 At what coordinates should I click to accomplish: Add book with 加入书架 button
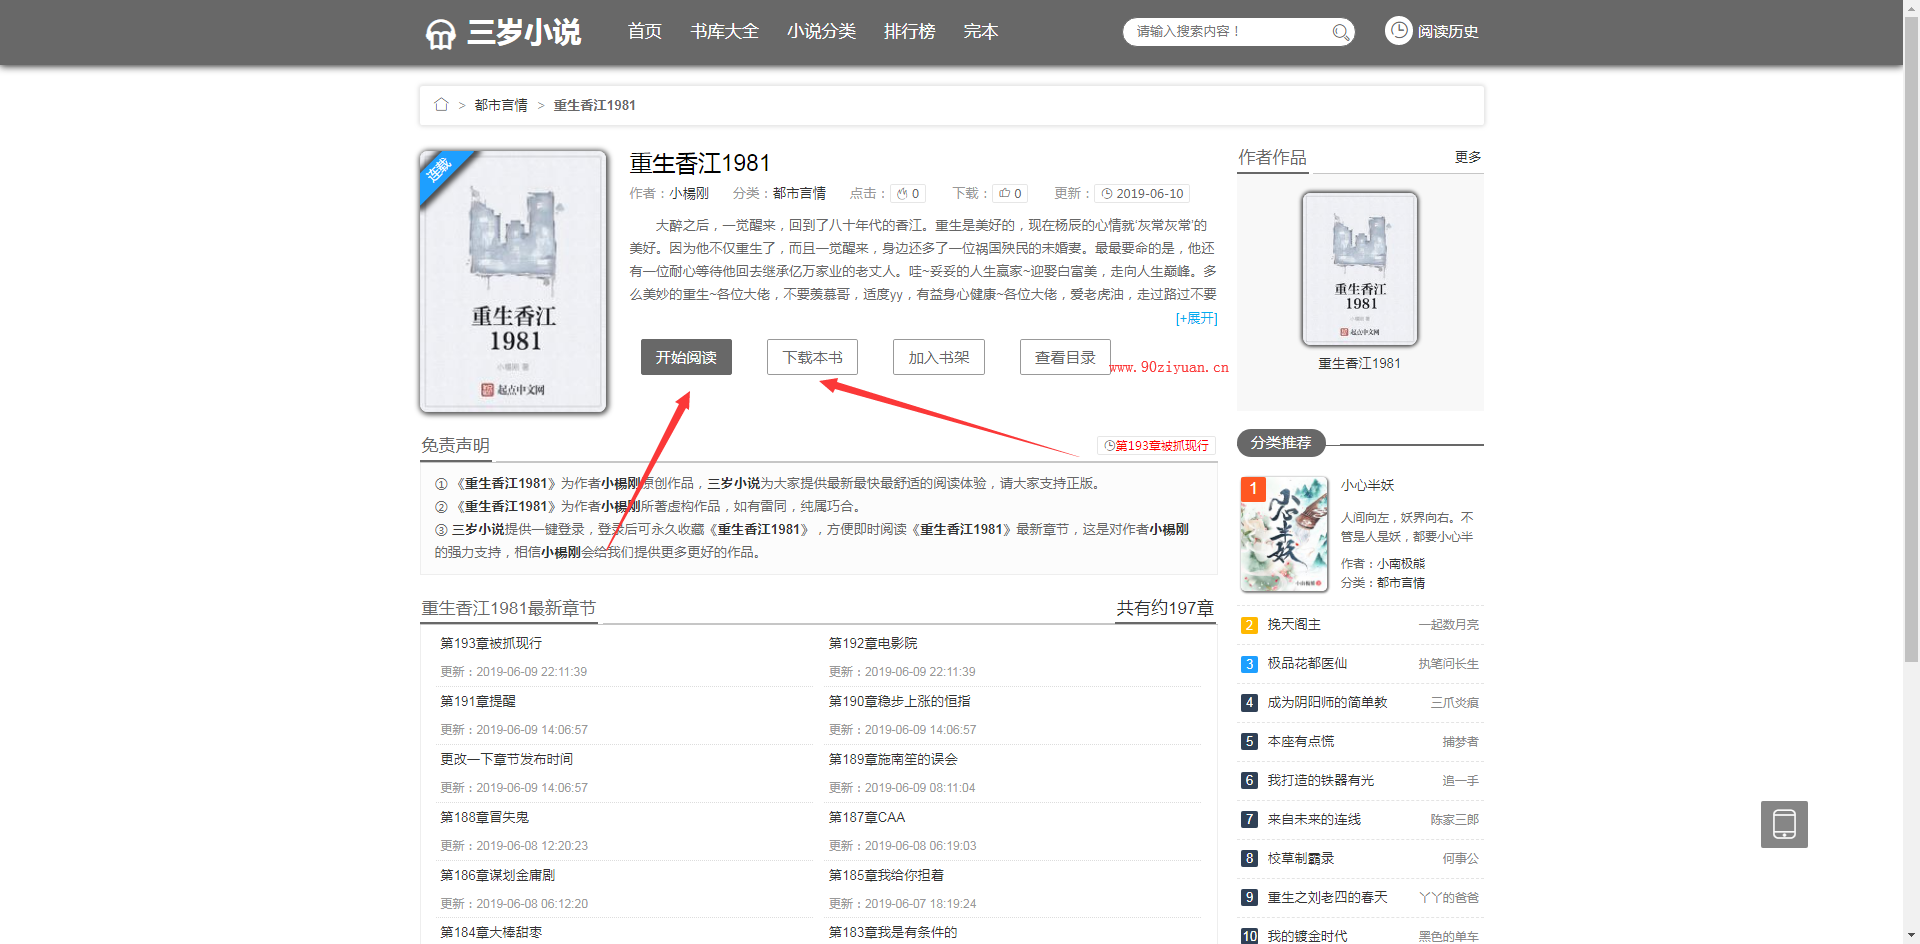point(938,357)
